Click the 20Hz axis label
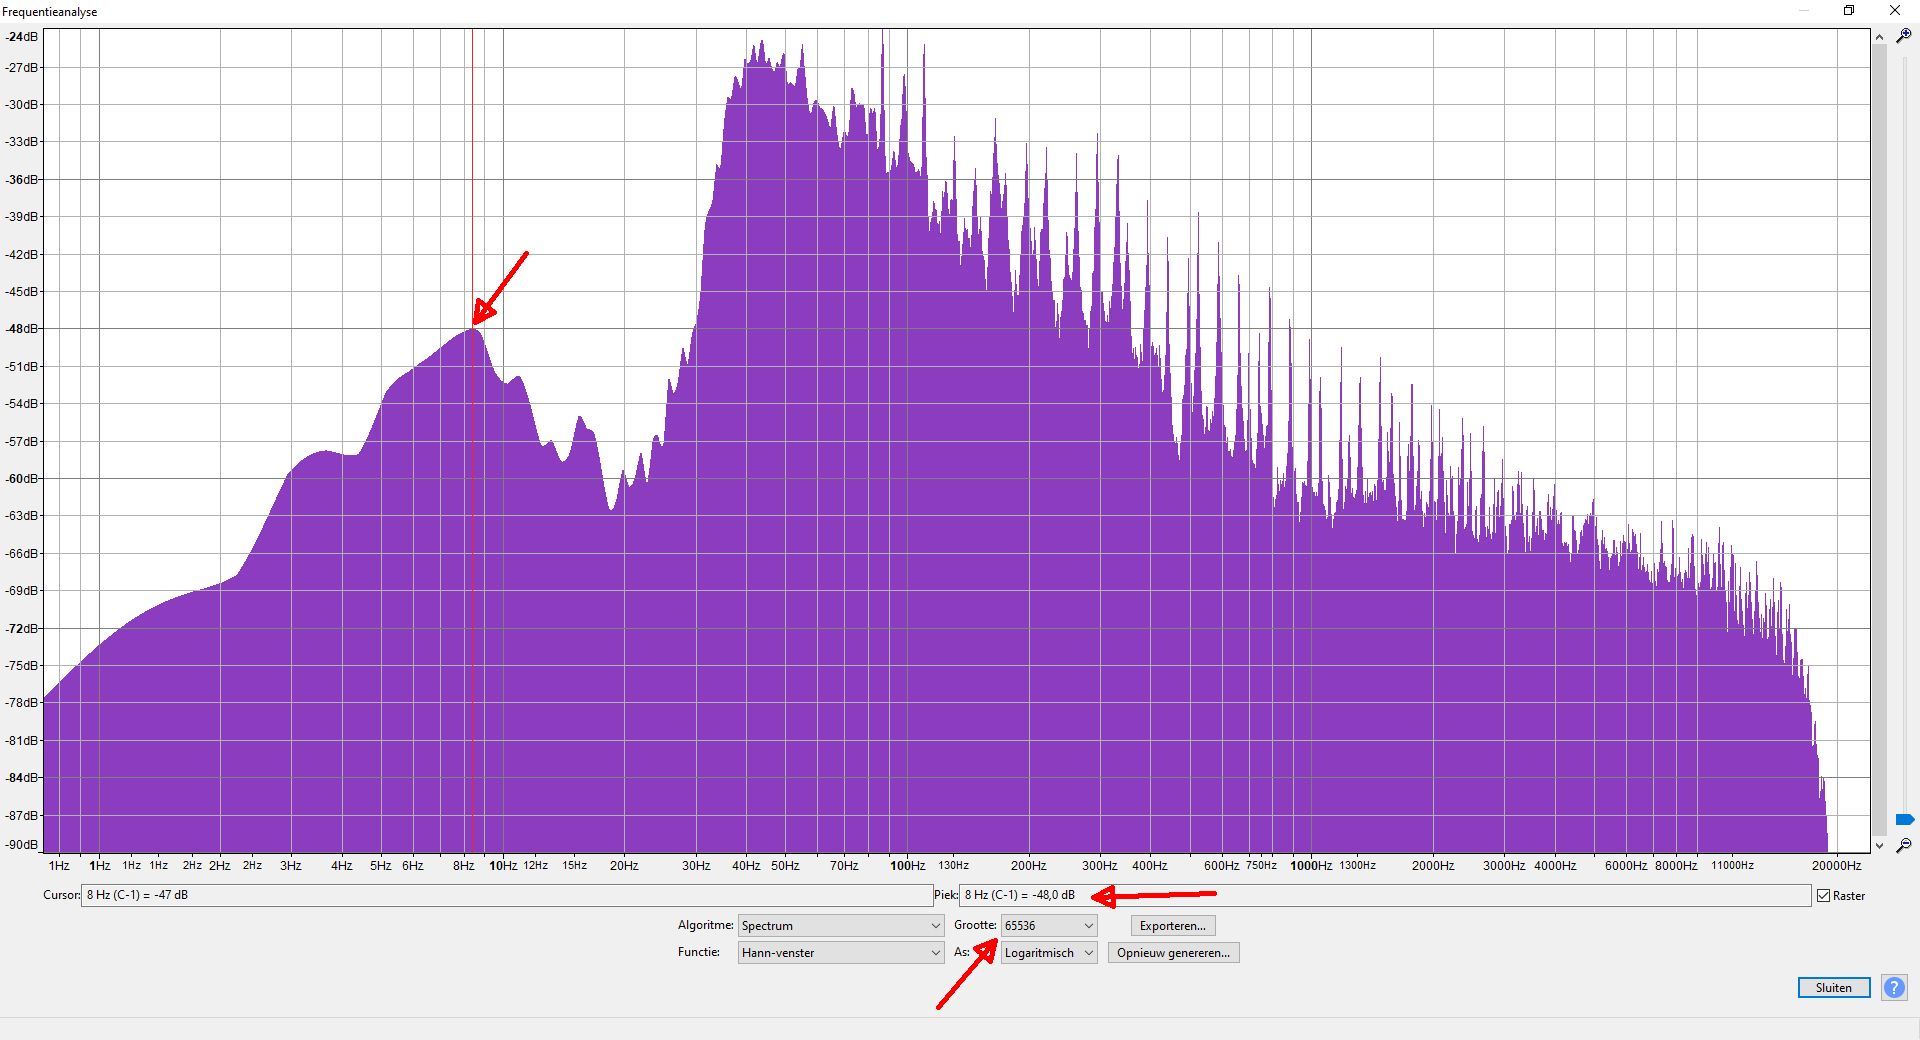Image resolution: width=1920 pixels, height=1040 pixels. (x=624, y=865)
